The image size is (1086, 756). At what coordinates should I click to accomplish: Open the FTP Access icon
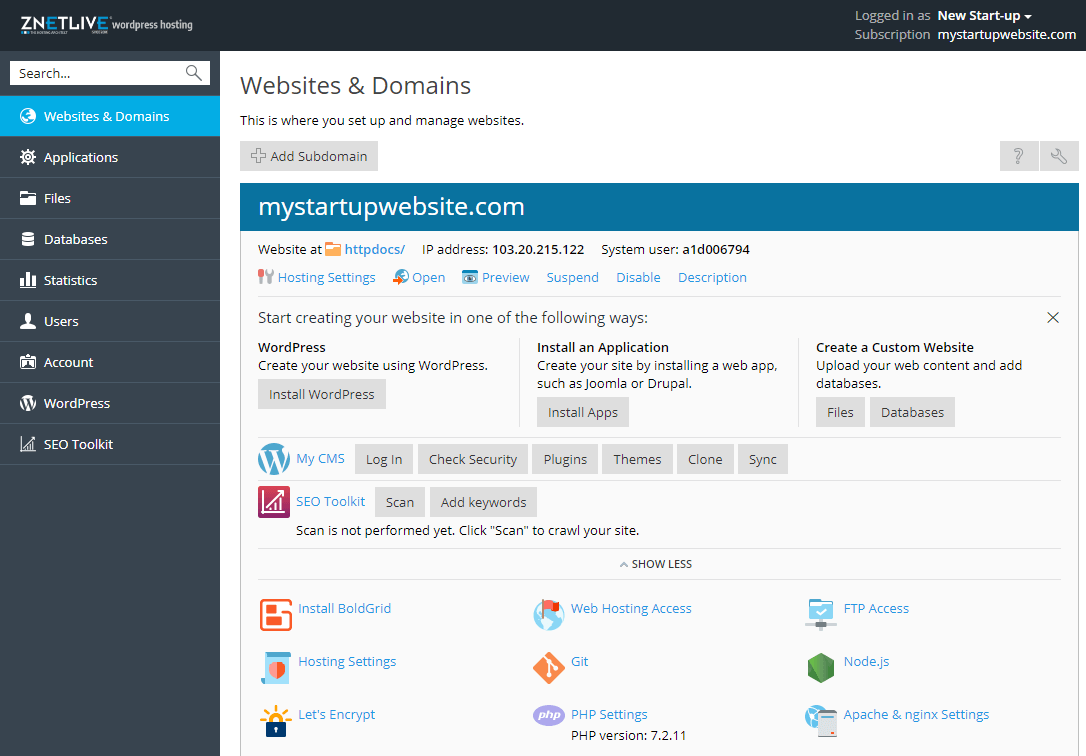(821, 614)
